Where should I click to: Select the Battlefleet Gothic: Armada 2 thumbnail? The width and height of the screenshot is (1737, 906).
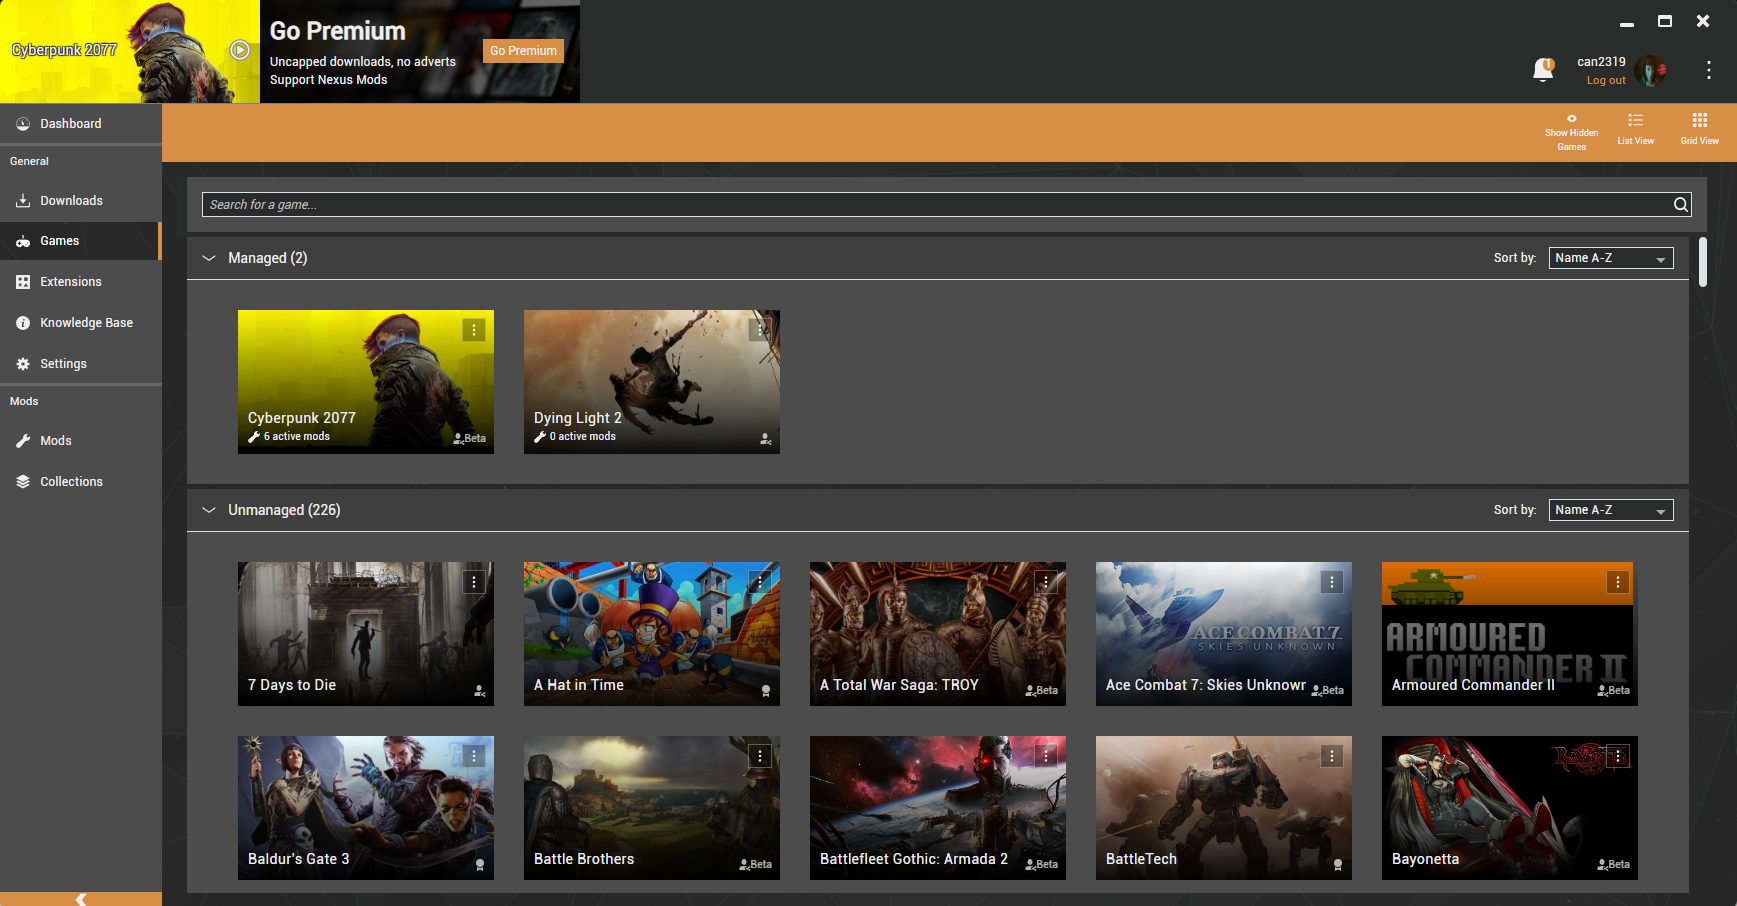tap(938, 808)
